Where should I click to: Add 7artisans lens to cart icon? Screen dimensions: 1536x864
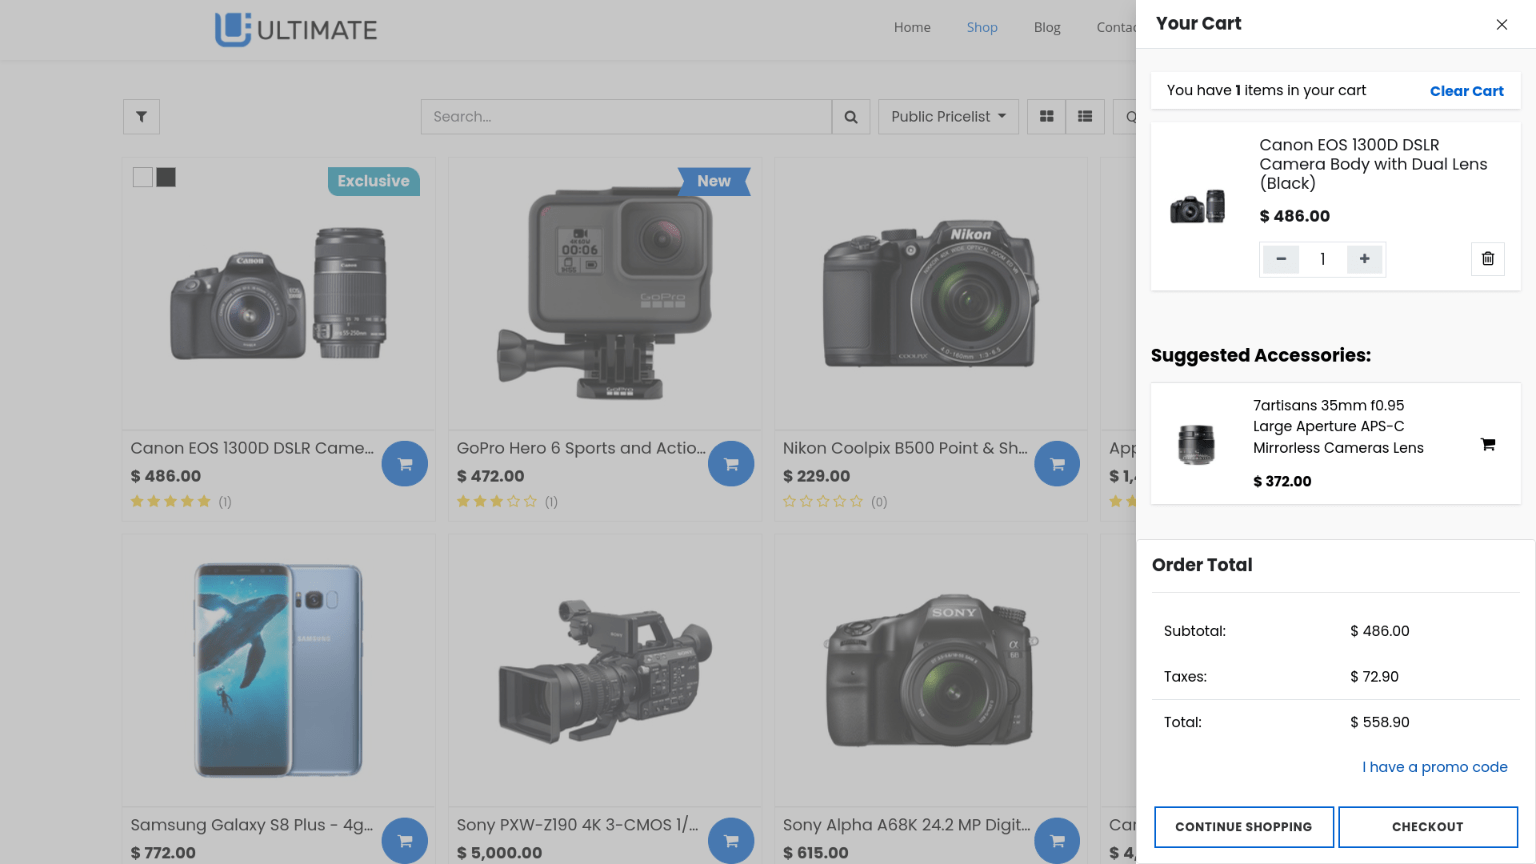coord(1488,444)
